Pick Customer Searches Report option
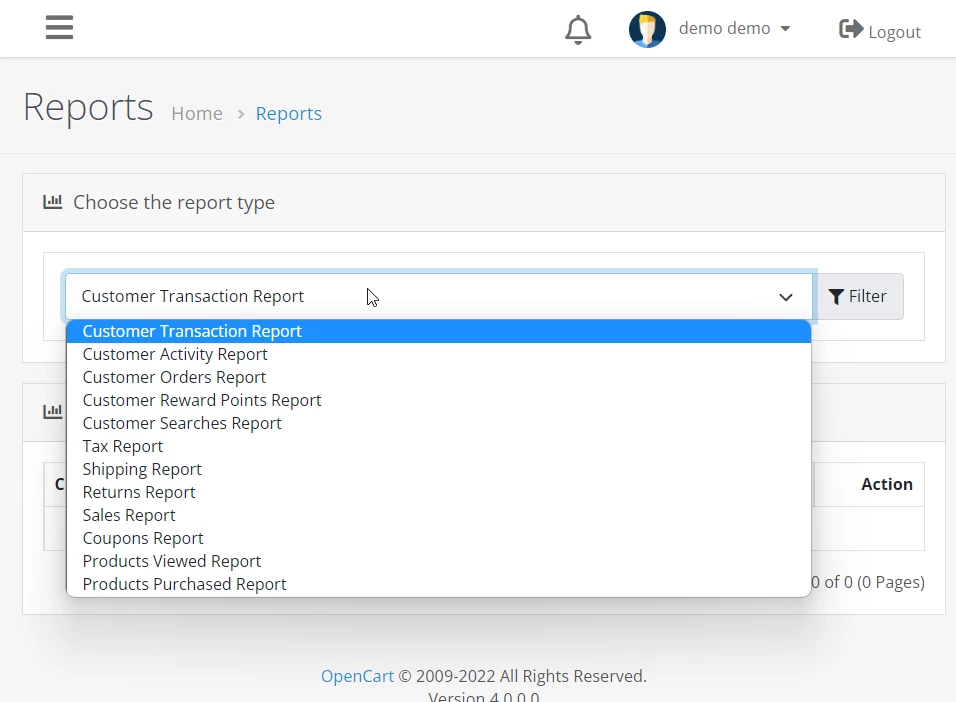The image size is (956, 702). point(182,423)
